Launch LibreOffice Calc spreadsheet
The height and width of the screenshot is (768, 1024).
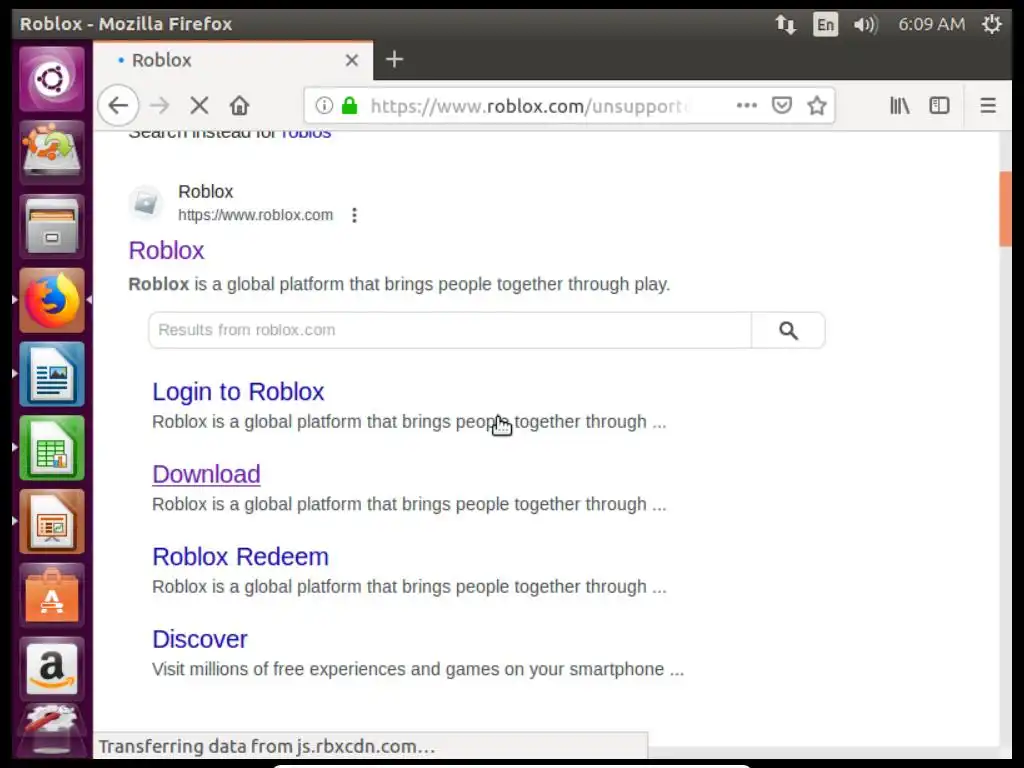point(52,448)
